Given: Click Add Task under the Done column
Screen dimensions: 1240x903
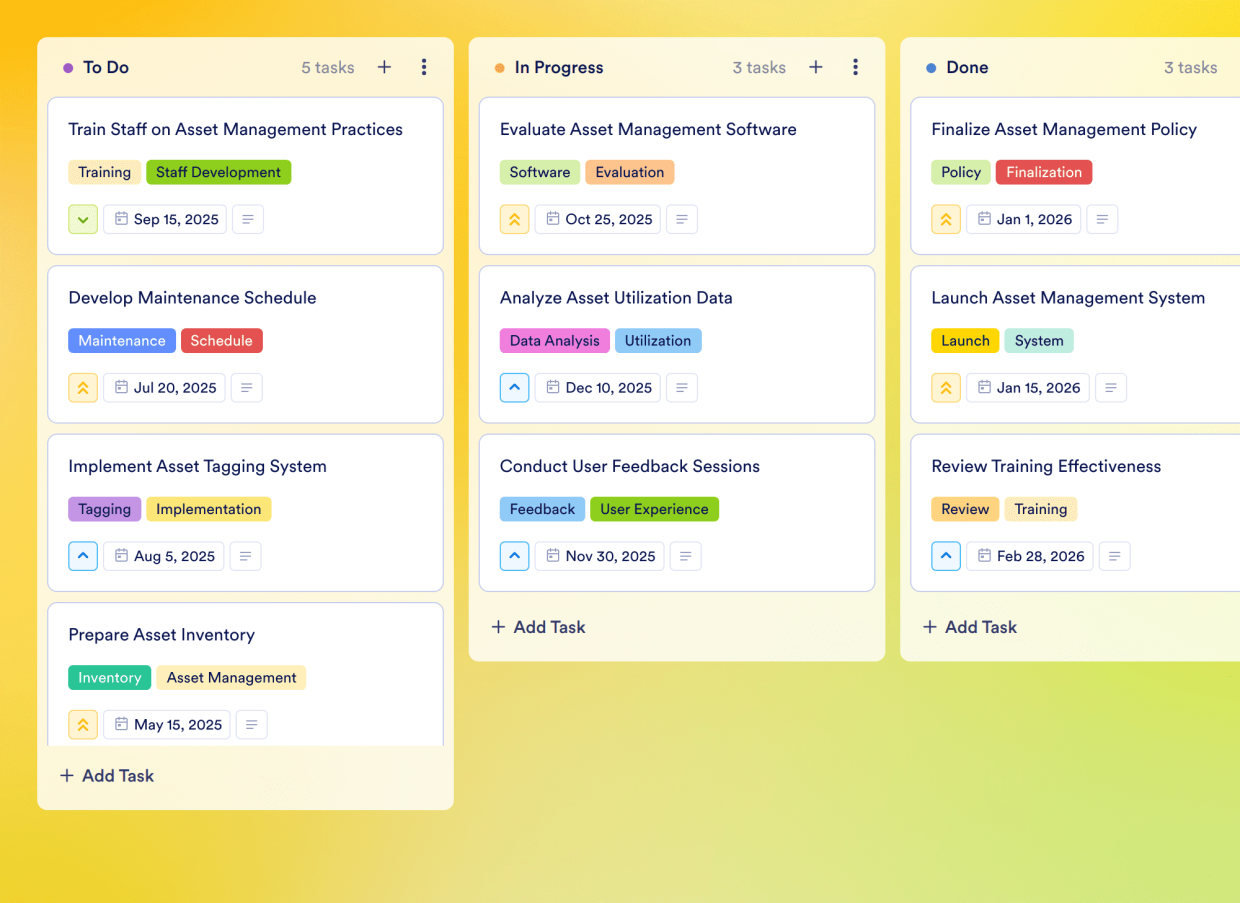Looking at the screenshot, I should click(x=969, y=627).
